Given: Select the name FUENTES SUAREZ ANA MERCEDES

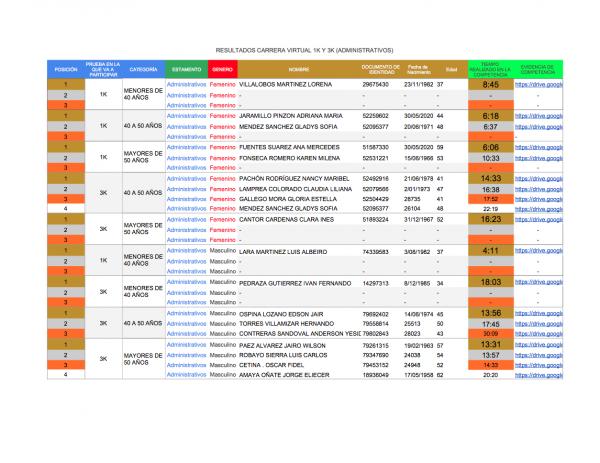Looking at the screenshot, I should pyautogui.click(x=289, y=147).
